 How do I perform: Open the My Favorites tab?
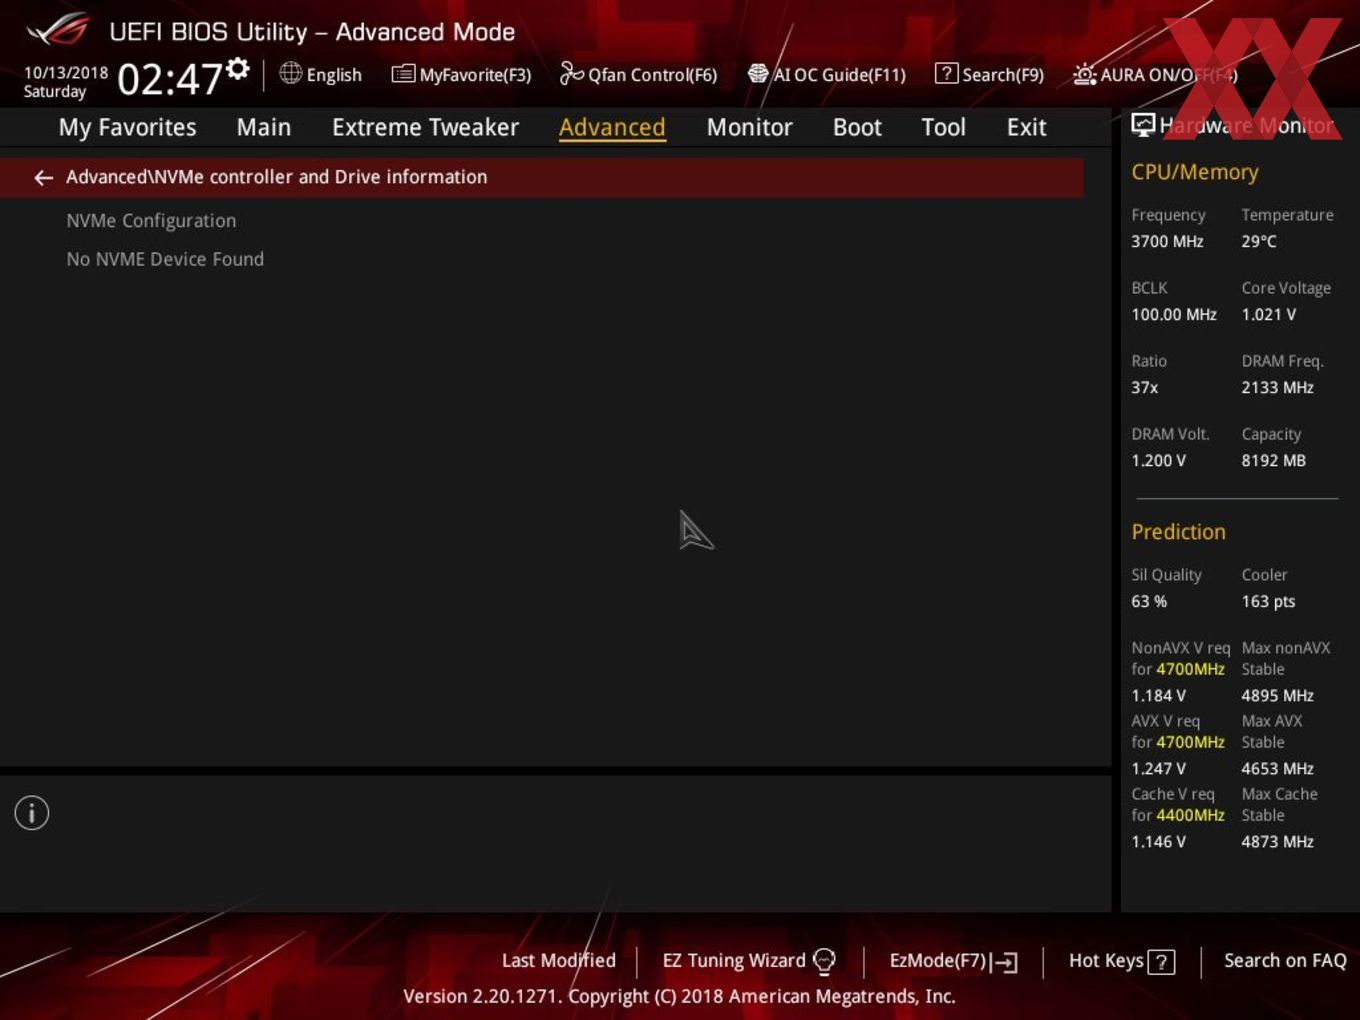(127, 127)
